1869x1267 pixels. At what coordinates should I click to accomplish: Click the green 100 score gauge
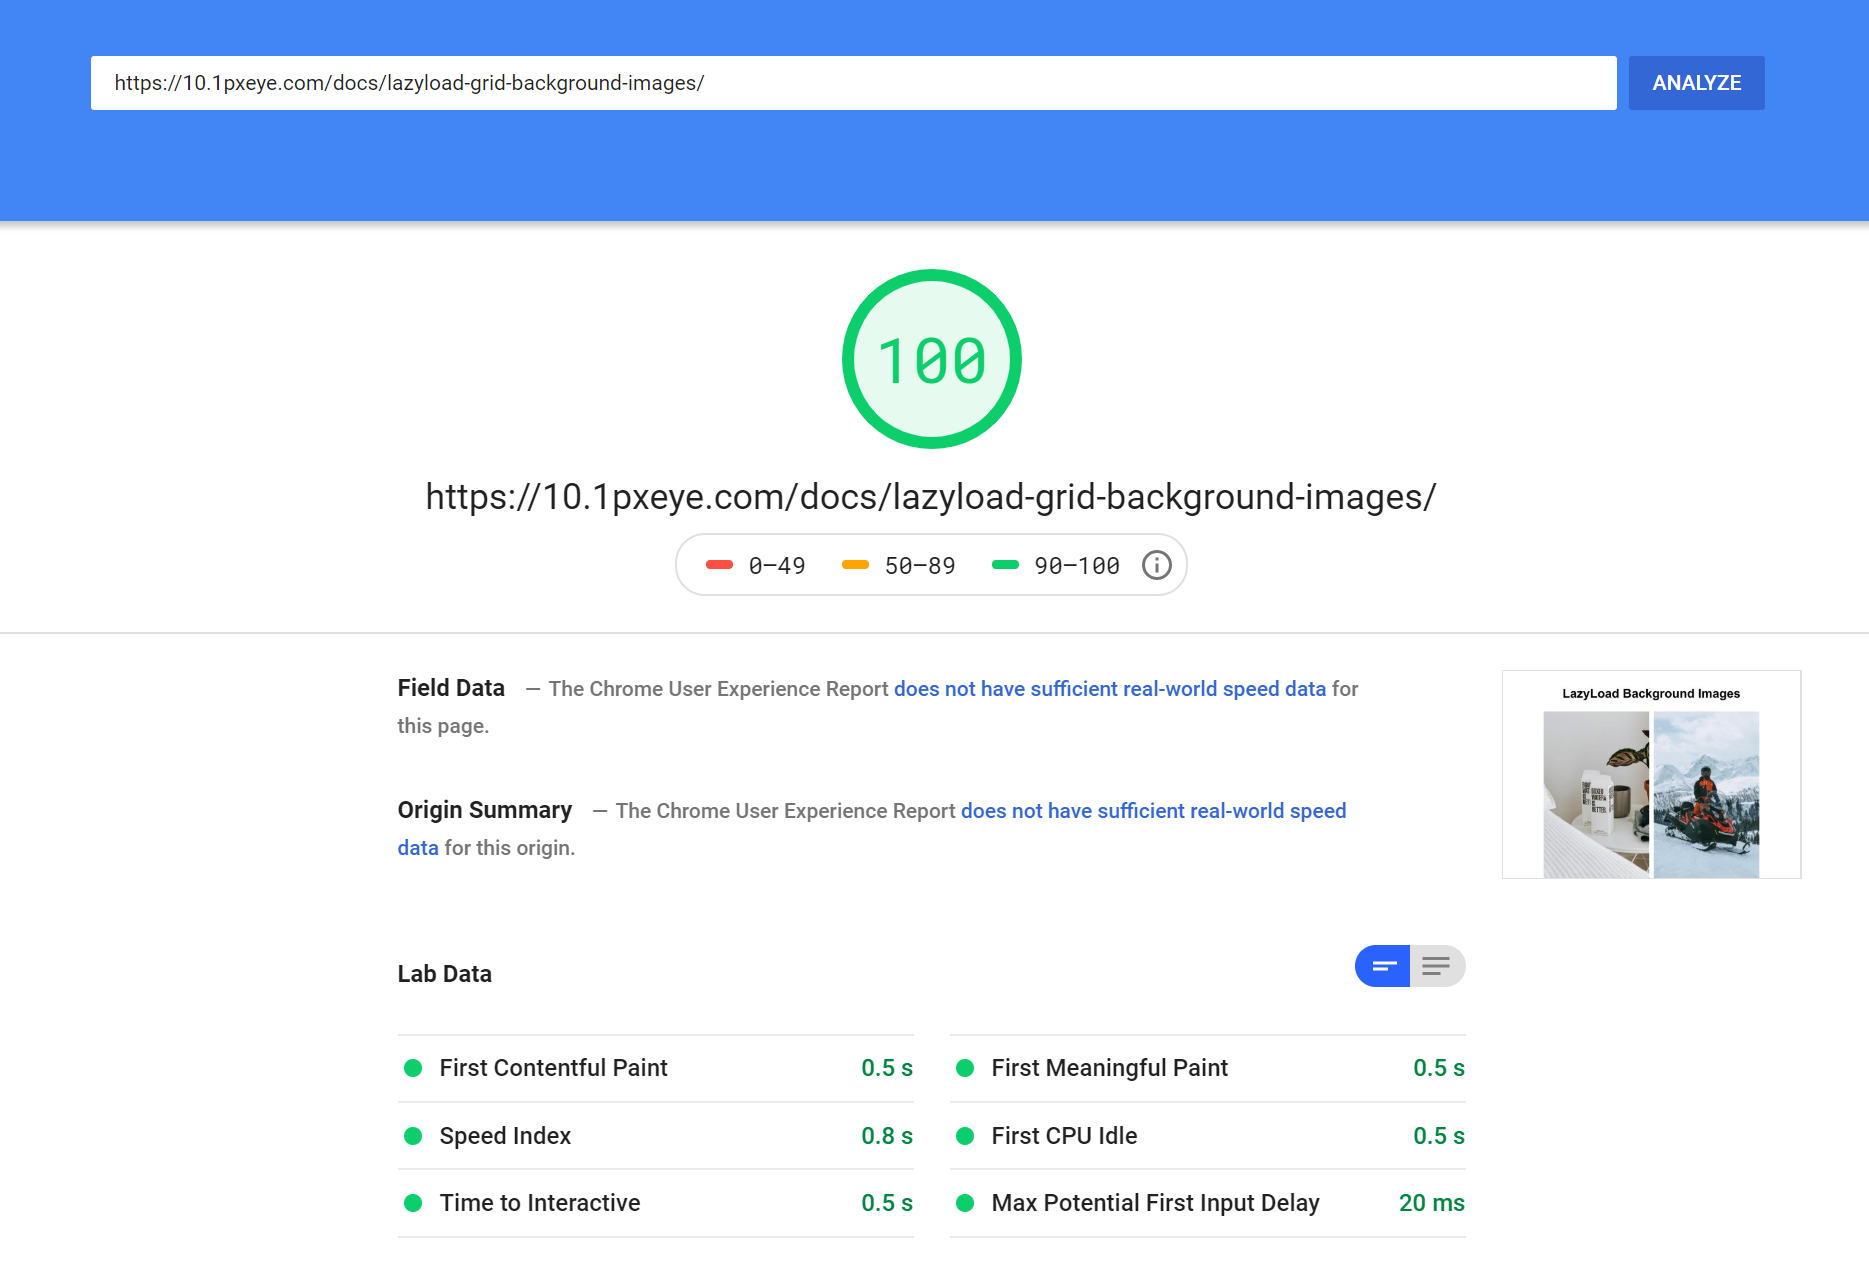[x=931, y=359]
